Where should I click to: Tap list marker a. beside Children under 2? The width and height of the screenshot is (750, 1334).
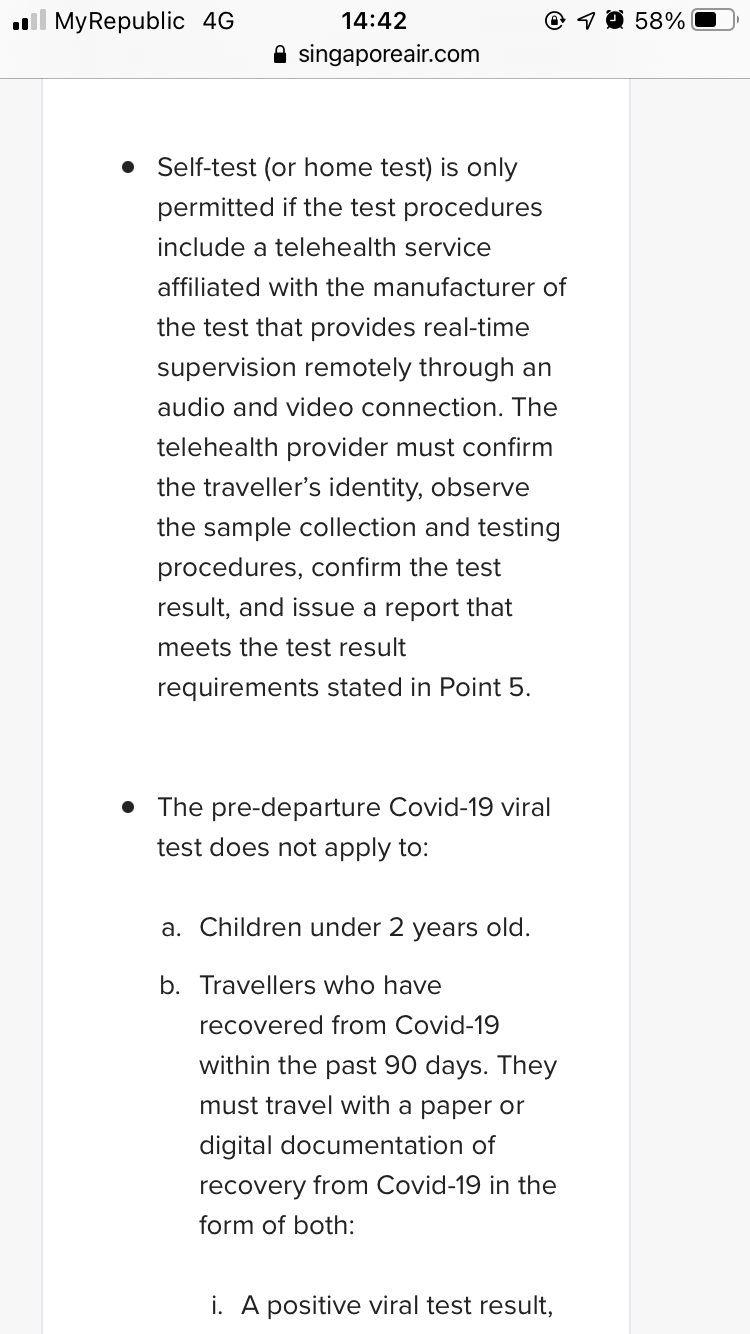(x=170, y=927)
